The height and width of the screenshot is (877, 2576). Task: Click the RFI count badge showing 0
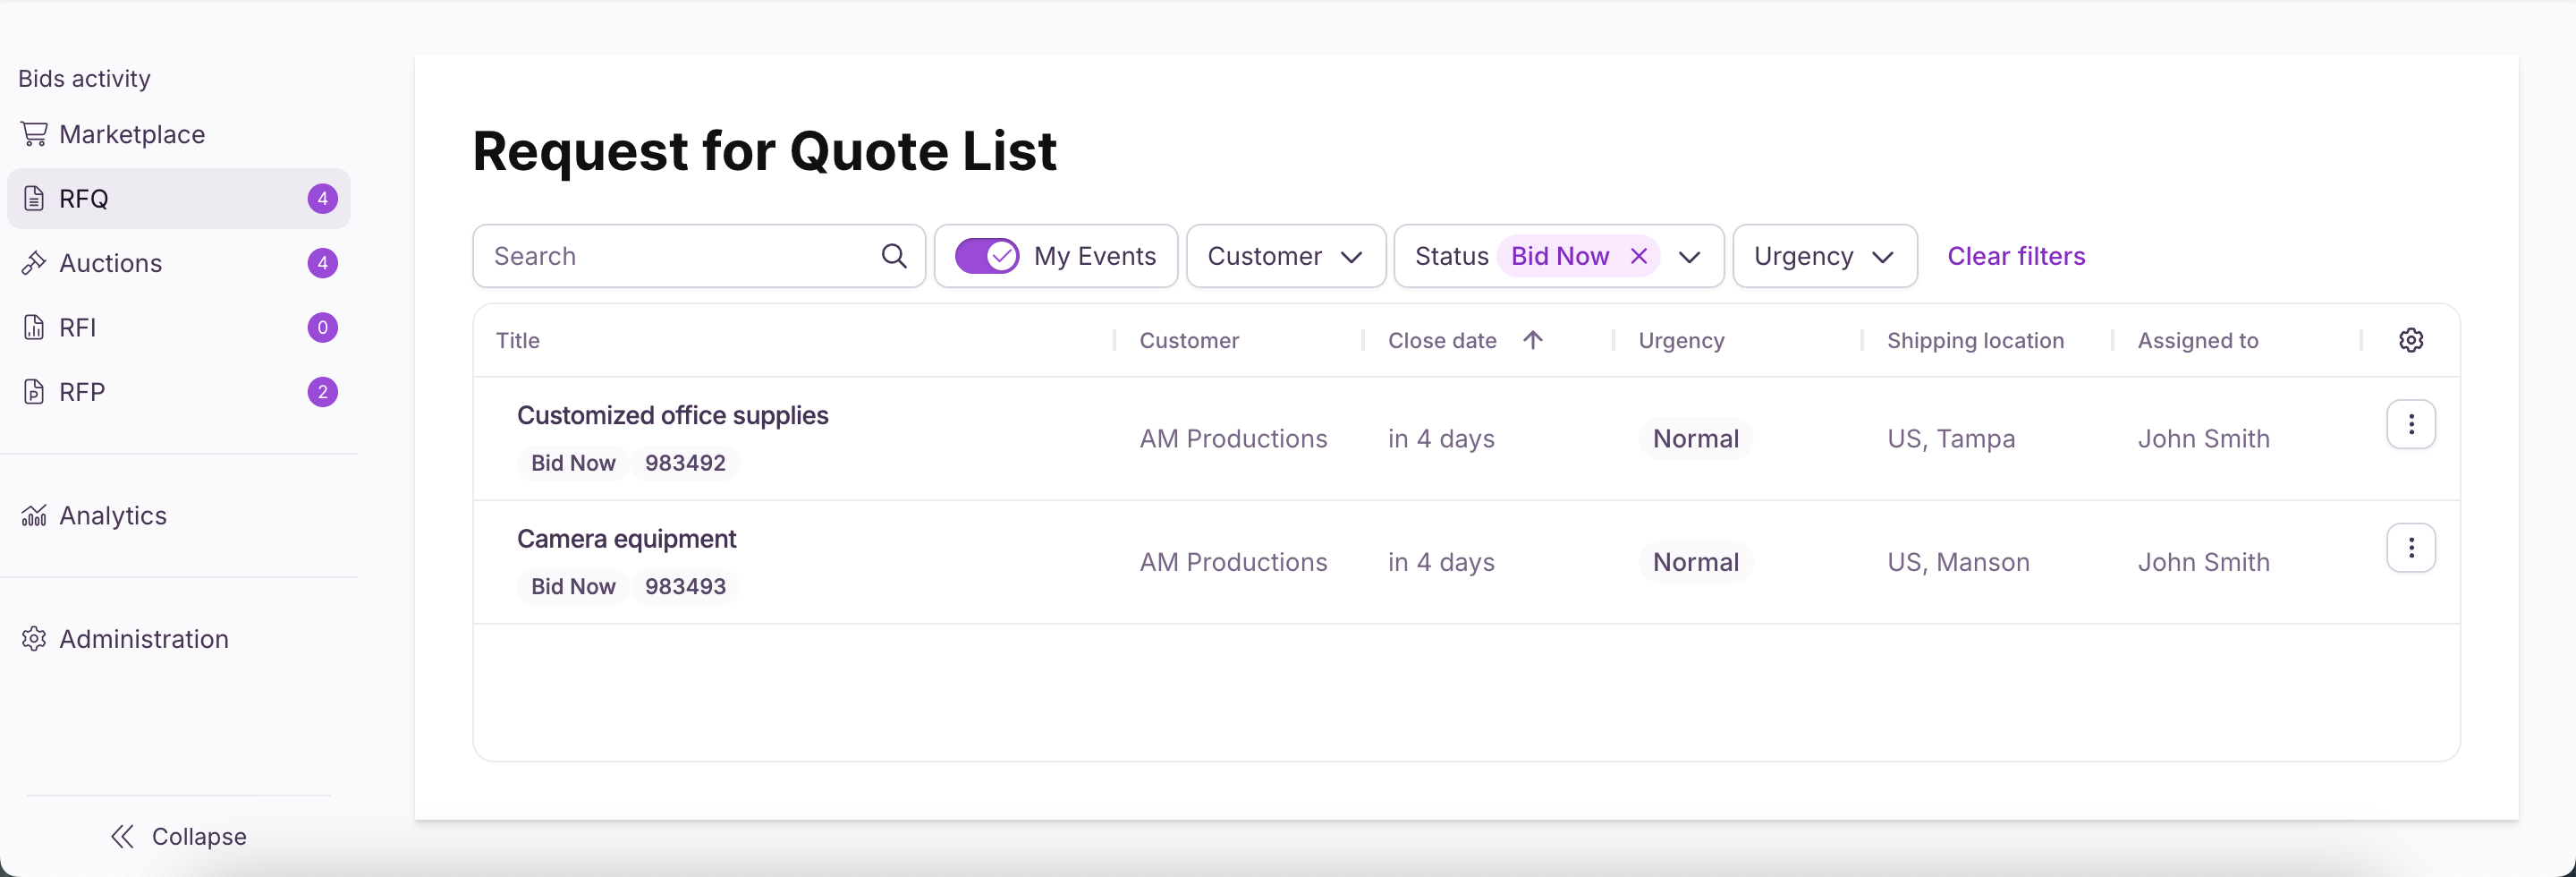pos(322,327)
